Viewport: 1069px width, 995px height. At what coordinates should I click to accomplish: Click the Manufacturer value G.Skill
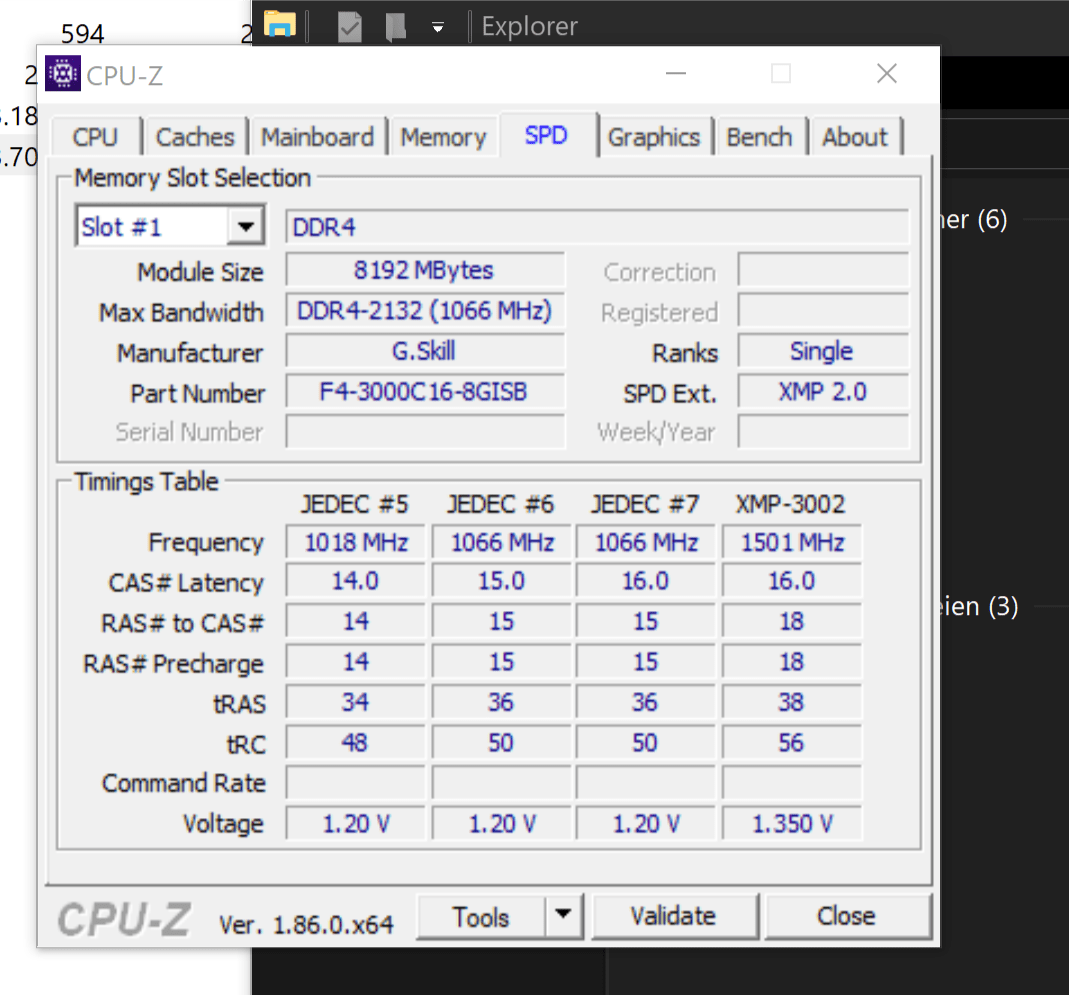click(425, 351)
